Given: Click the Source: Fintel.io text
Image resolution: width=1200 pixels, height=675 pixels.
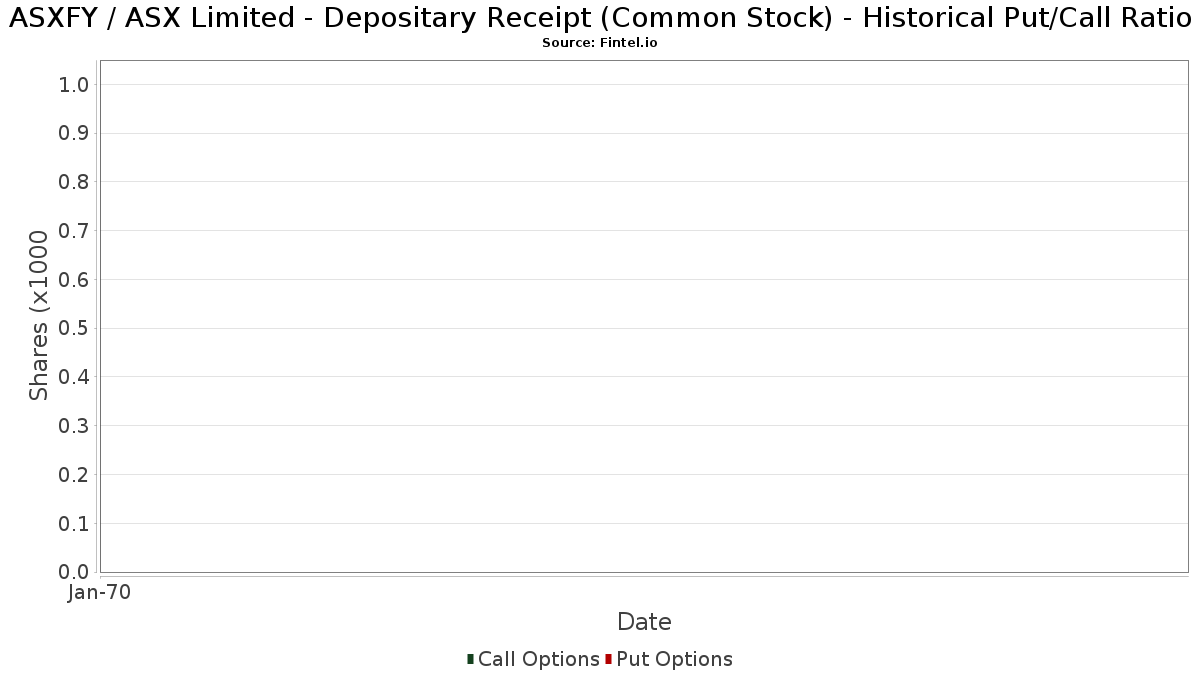Looking at the screenshot, I should (x=599, y=43).
